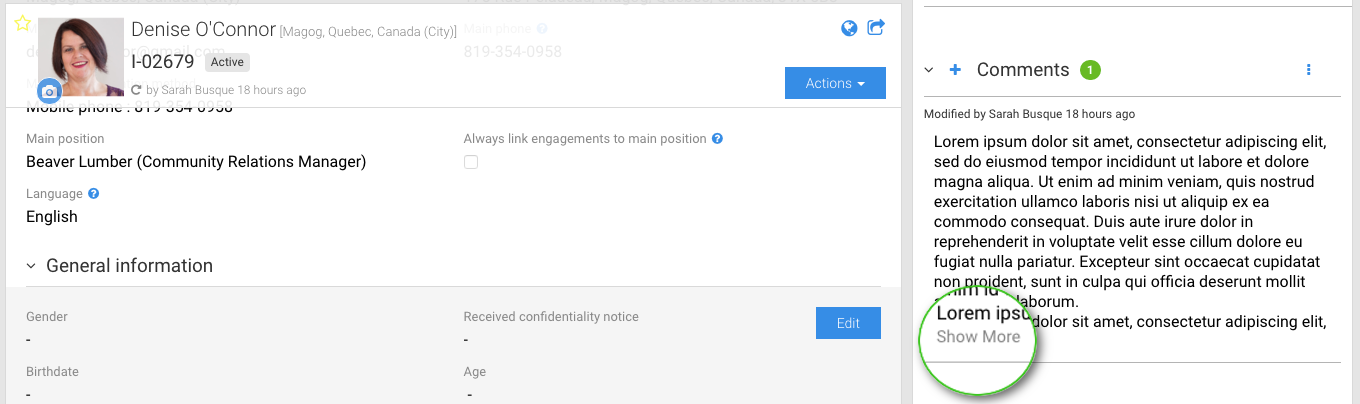Tick Always link engagements to main position checkbox
This screenshot has width=1360, height=404.
click(471, 162)
